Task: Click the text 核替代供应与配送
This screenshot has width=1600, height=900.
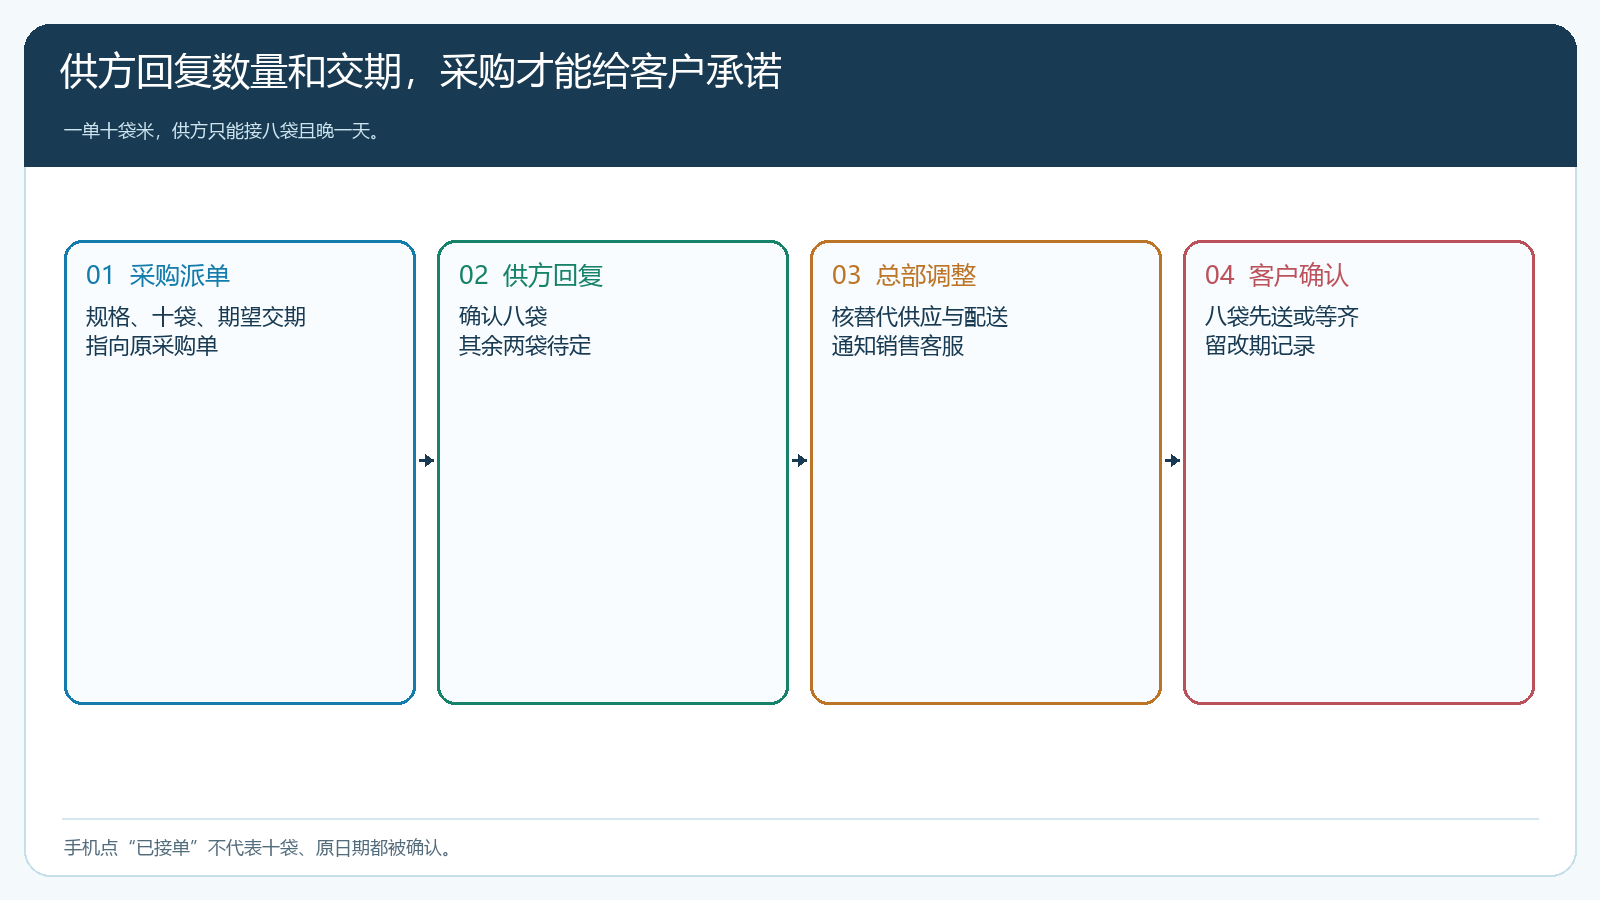Action: pyautogui.click(x=920, y=317)
